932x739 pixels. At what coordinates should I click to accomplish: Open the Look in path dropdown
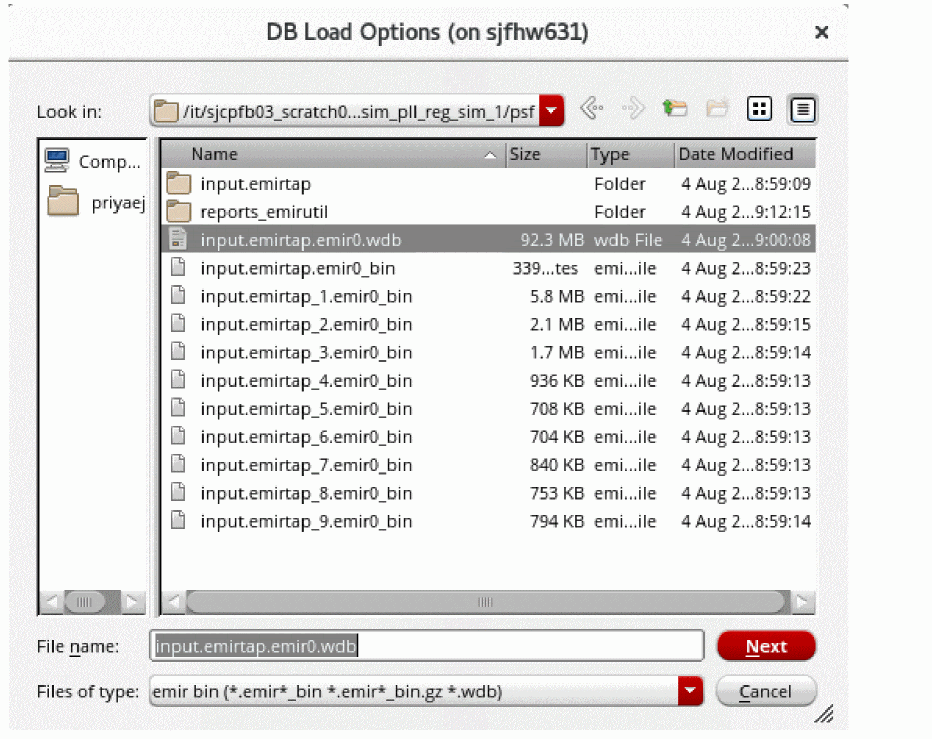click(x=552, y=110)
